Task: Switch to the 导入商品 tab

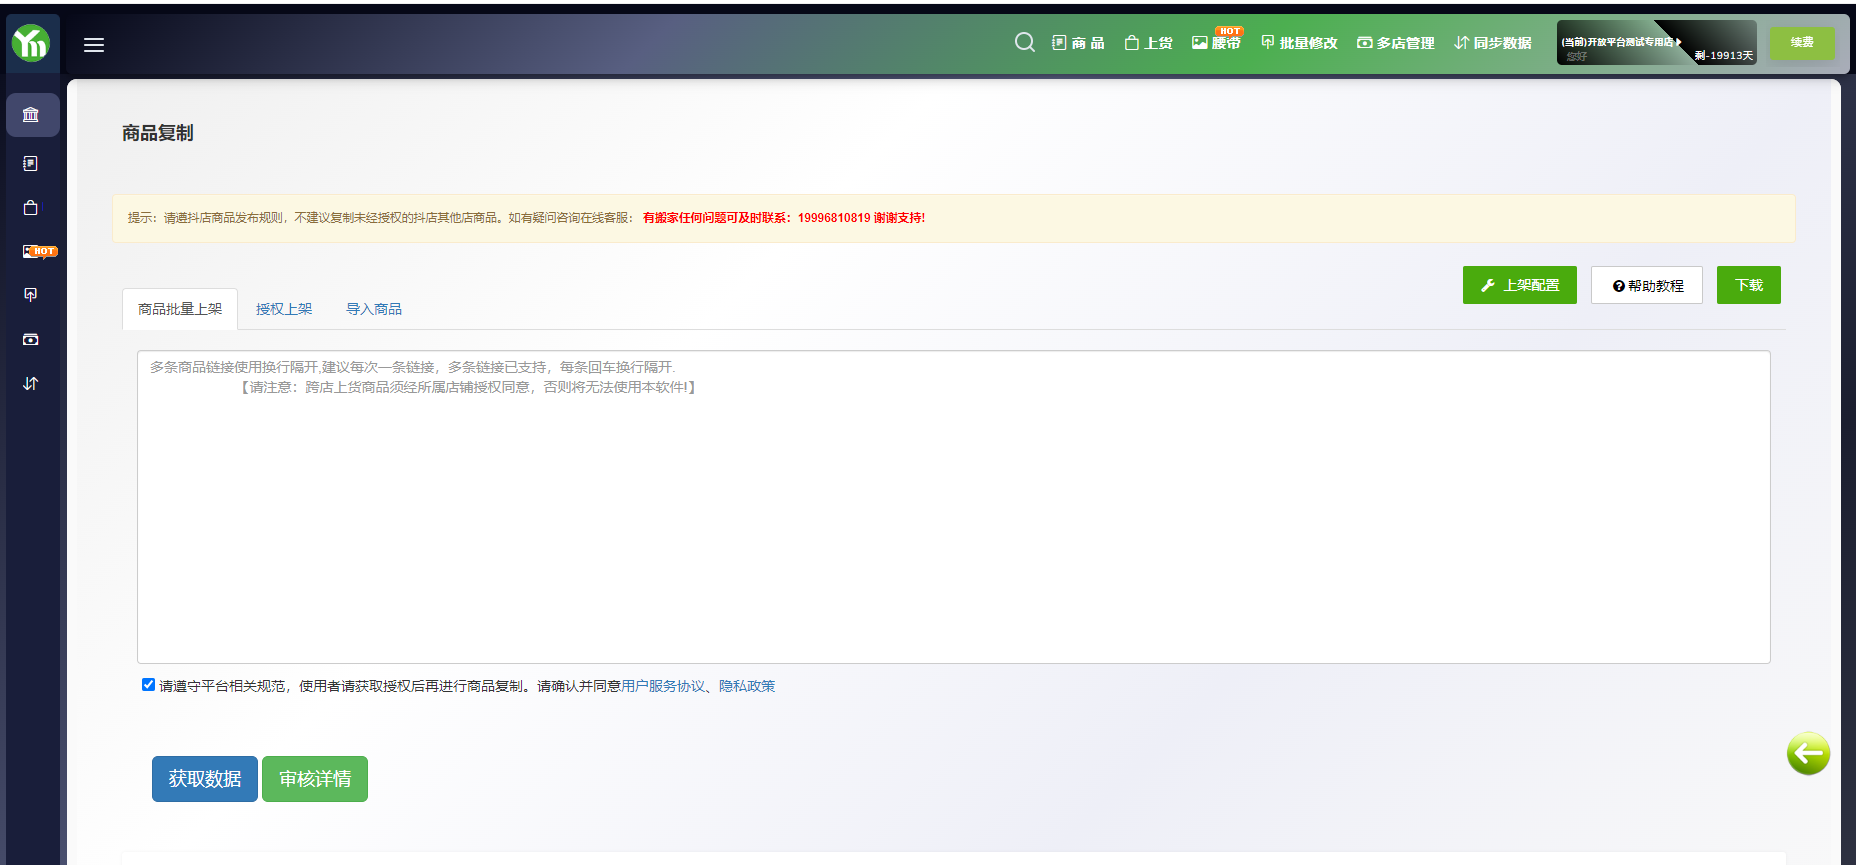Action: (x=374, y=309)
